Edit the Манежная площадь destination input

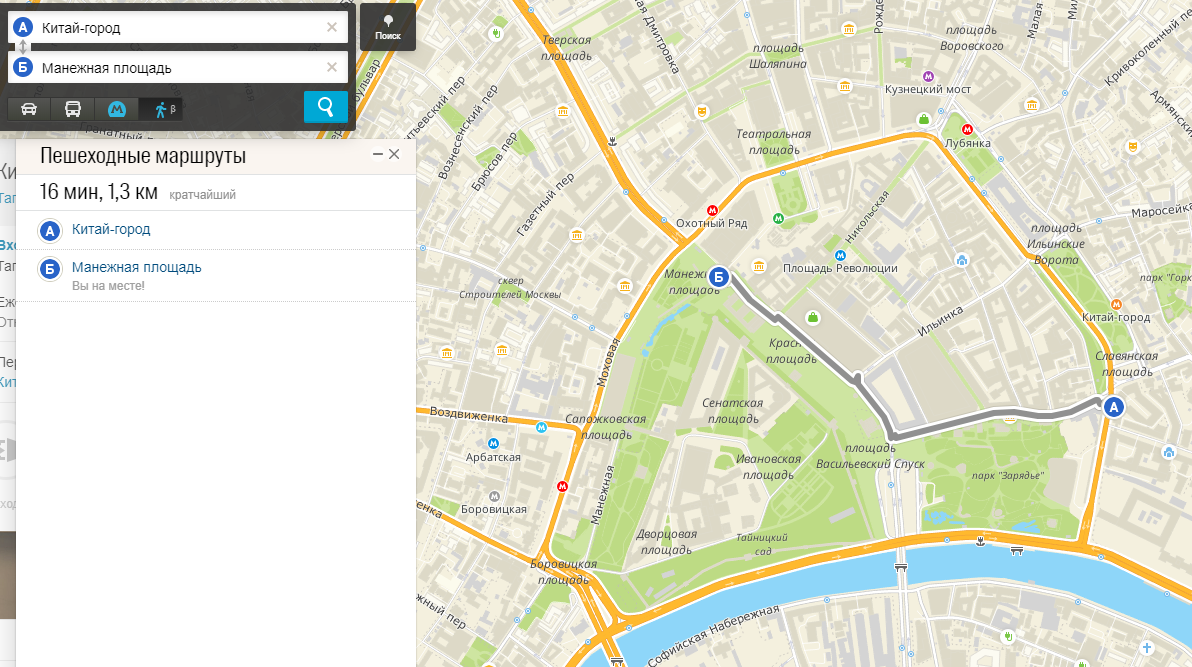click(x=179, y=67)
